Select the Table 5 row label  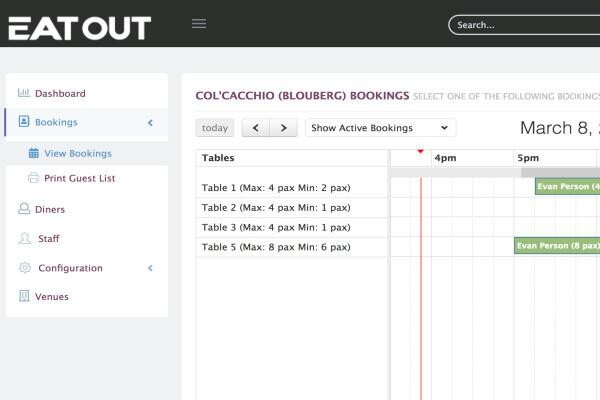coord(276,247)
